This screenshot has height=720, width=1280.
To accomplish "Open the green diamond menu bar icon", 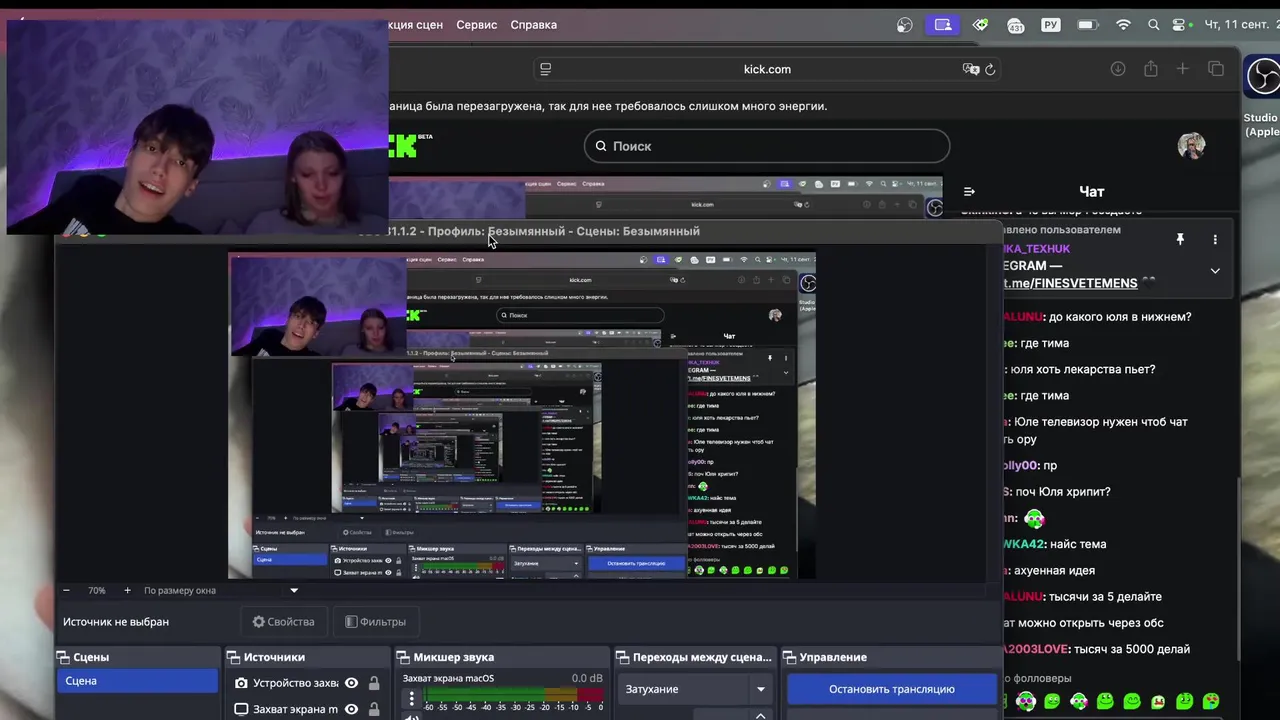I will click(980, 25).
